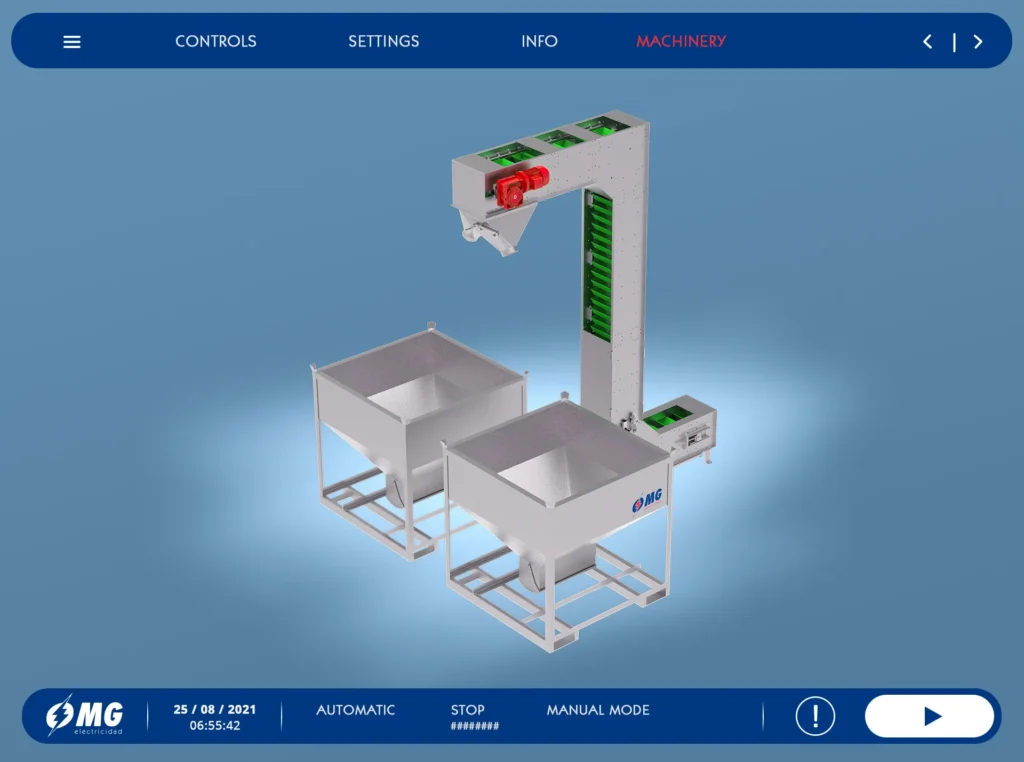Click the date and time display
The height and width of the screenshot is (762, 1024).
tap(215, 717)
